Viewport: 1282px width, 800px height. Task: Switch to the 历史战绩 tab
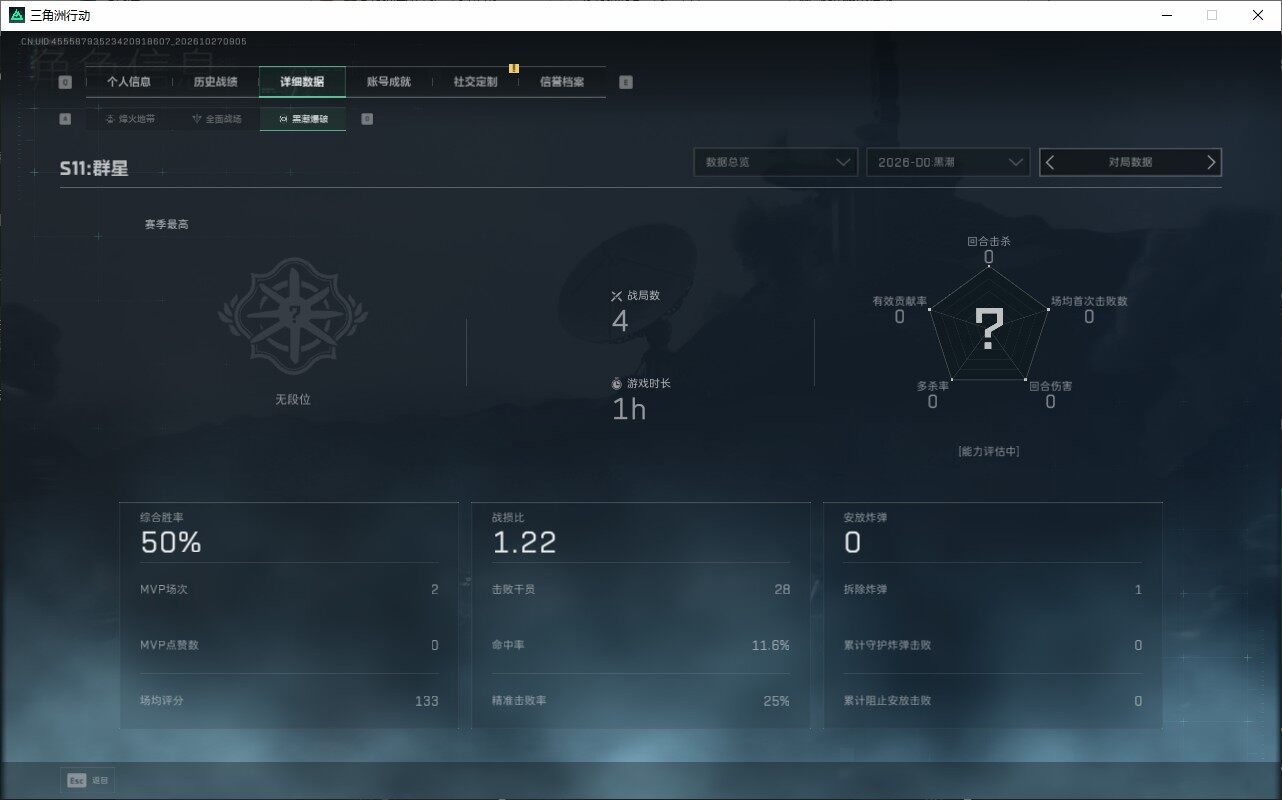(x=215, y=82)
